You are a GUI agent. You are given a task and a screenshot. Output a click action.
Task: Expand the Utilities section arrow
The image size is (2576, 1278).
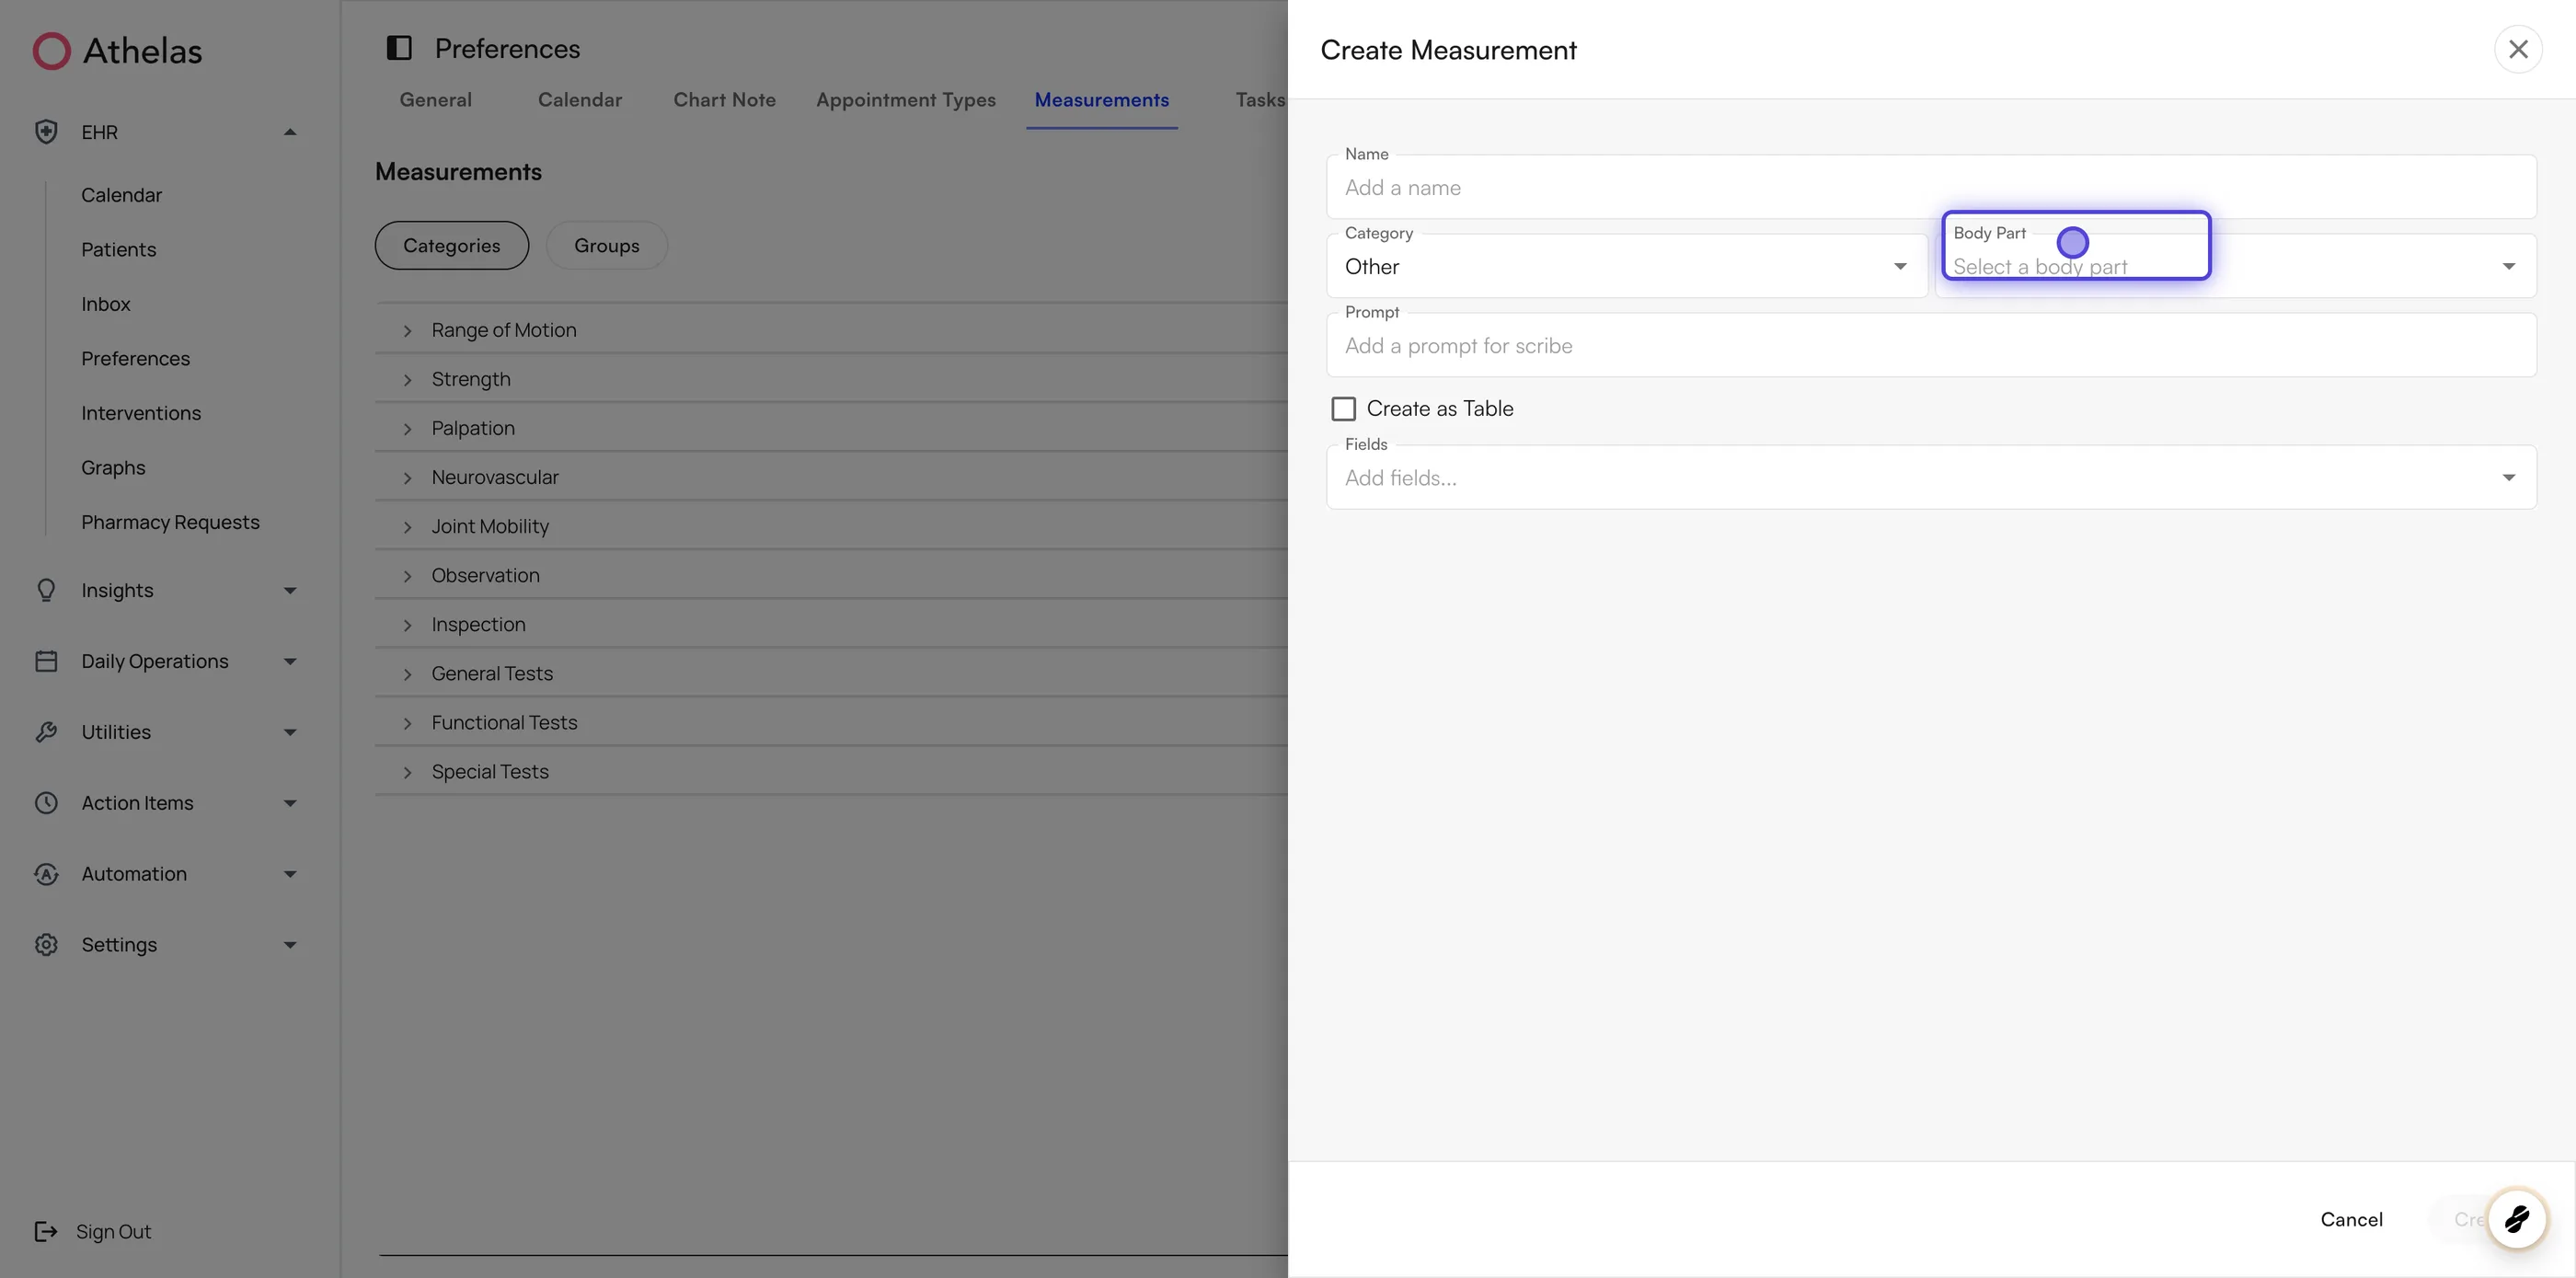click(x=290, y=732)
